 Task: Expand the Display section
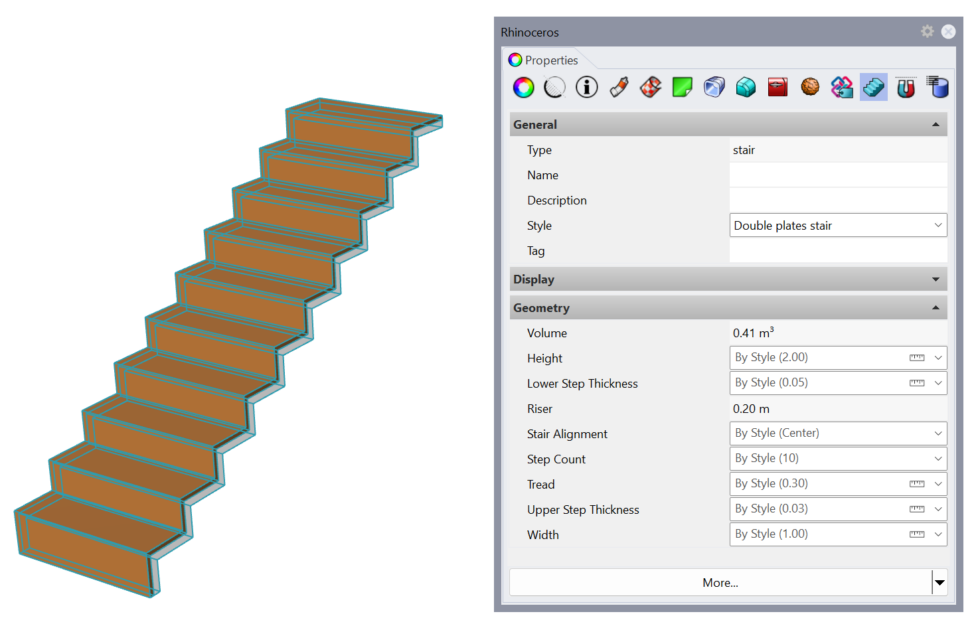point(938,279)
